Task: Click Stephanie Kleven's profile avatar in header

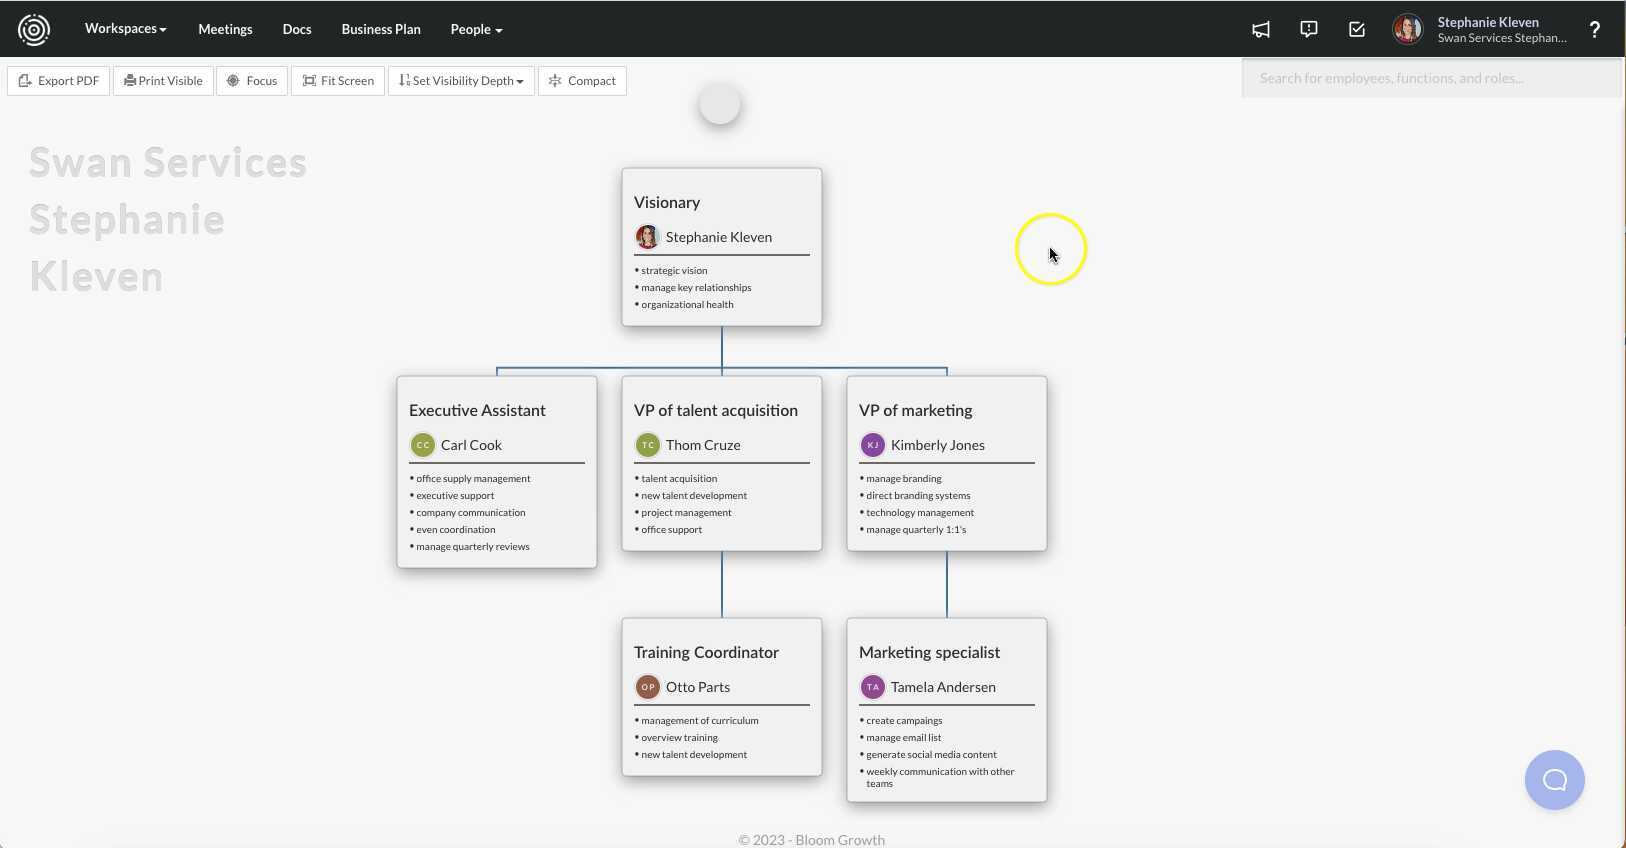Action: [x=1407, y=30]
